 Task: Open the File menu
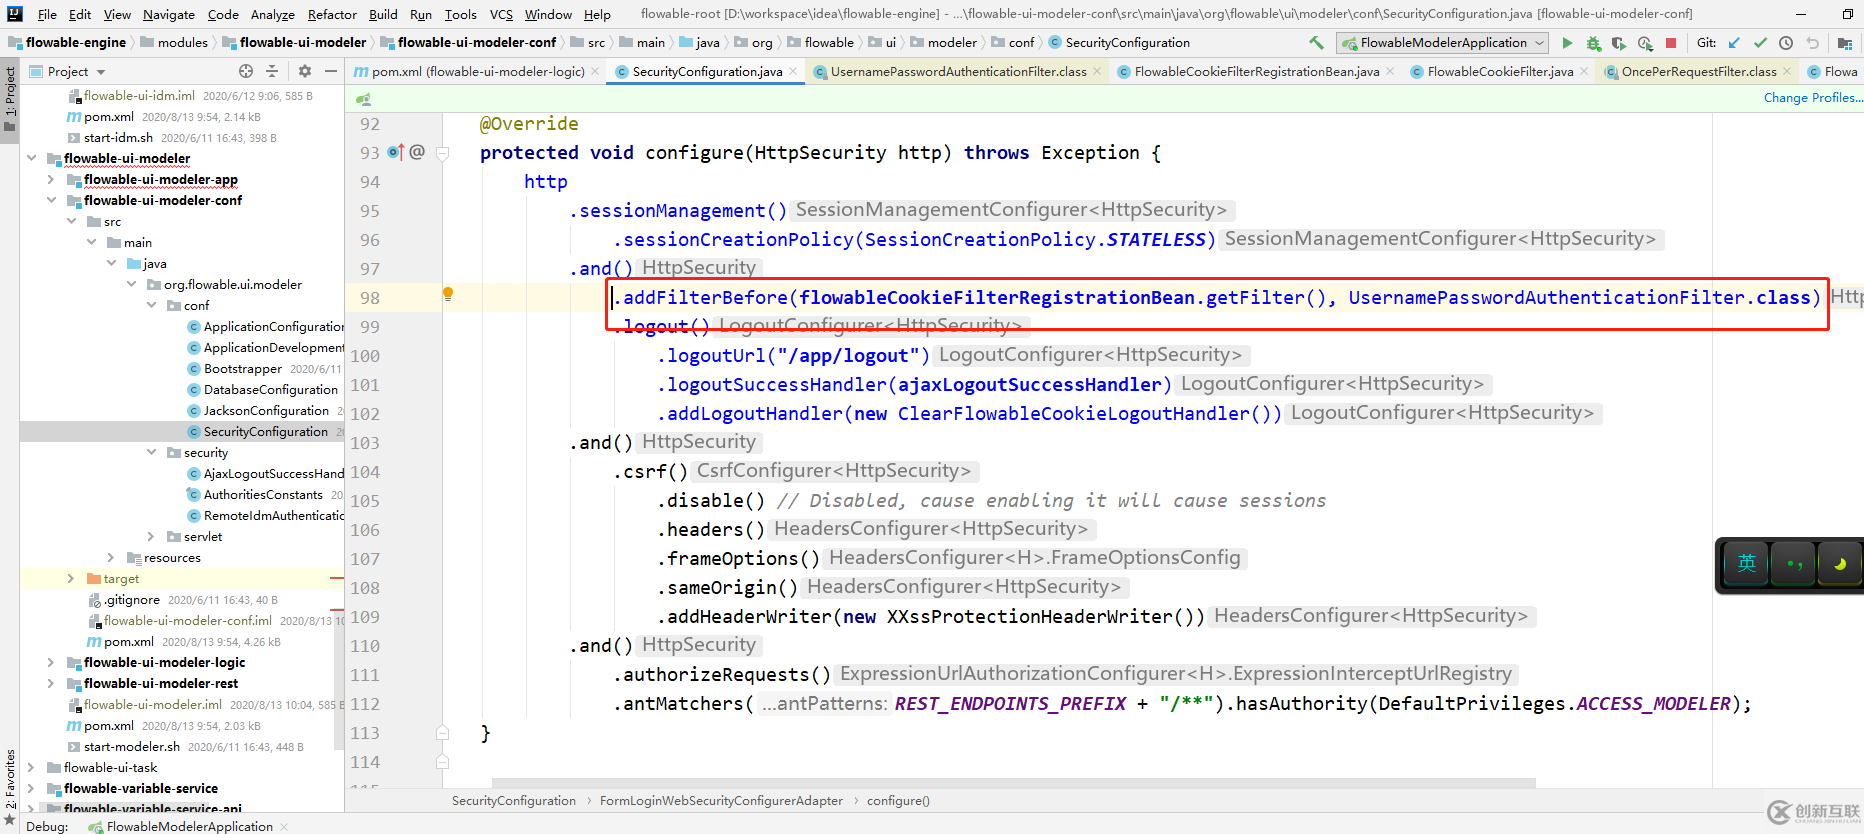tap(47, 14)
